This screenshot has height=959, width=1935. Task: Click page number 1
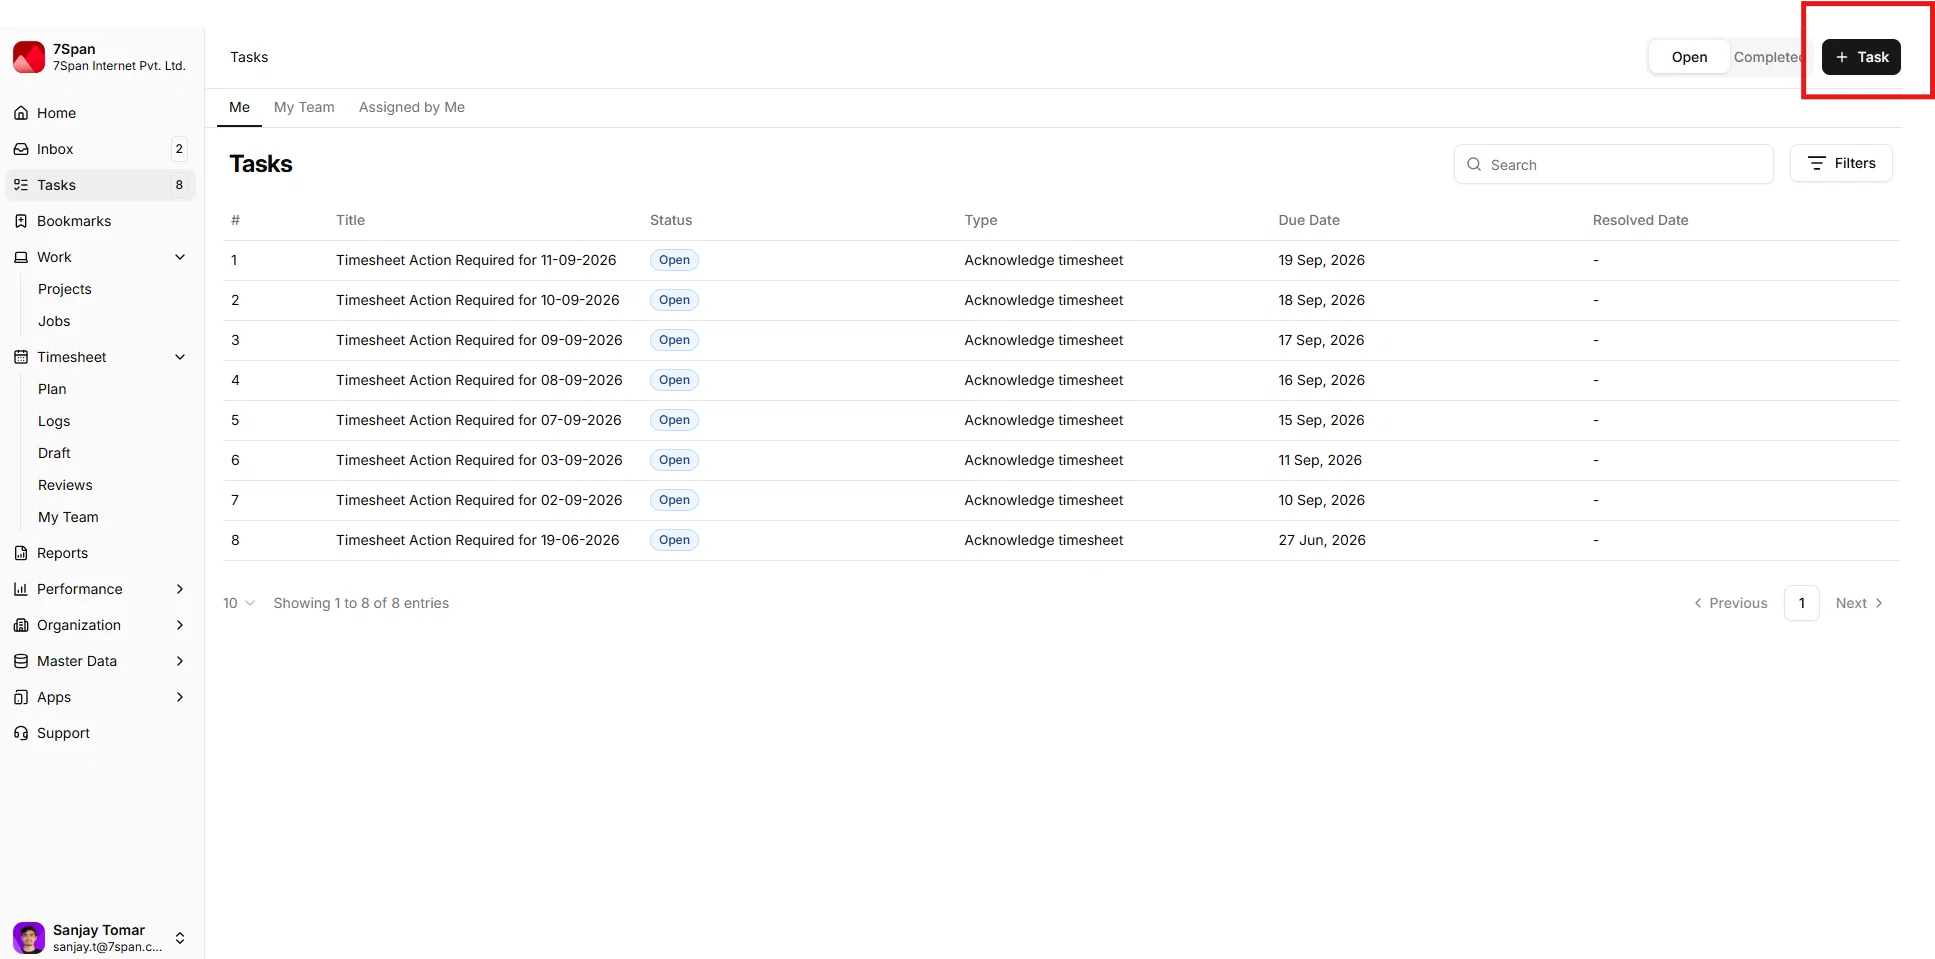click(1802, 603)
